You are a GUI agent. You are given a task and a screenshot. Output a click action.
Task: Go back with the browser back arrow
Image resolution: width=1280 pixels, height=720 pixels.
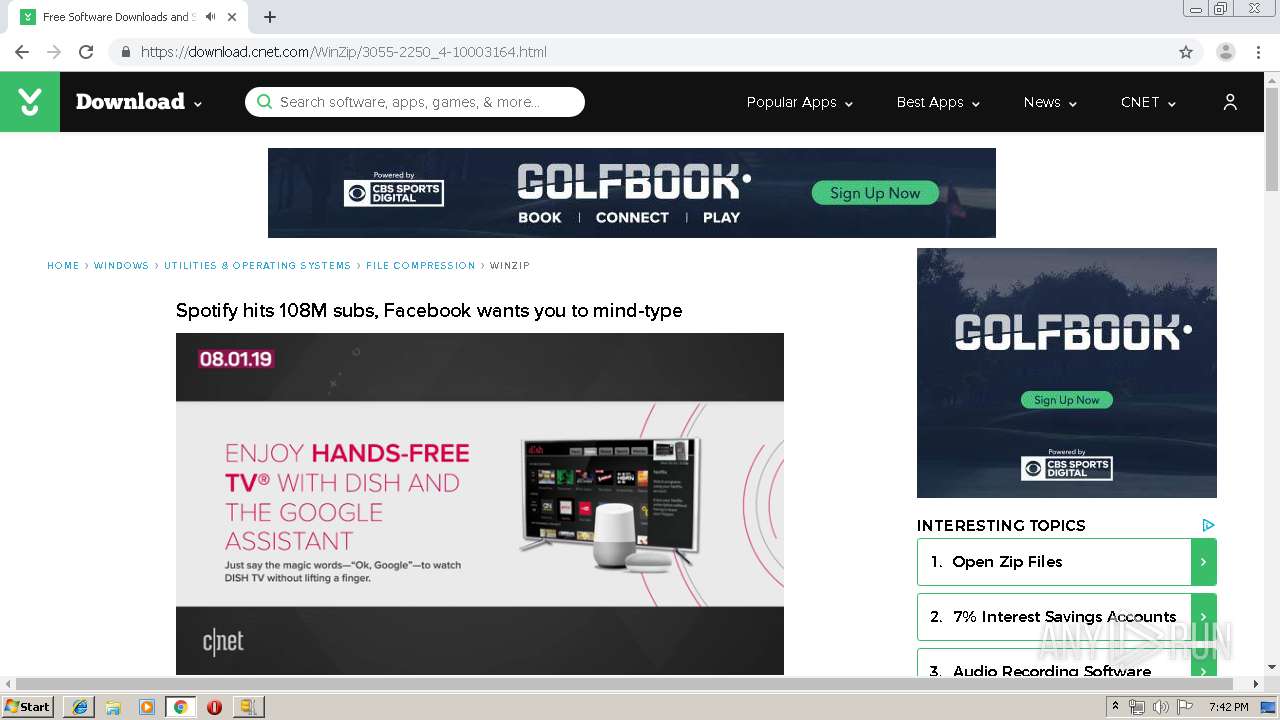pyautogui.click(x=22, y=52)
